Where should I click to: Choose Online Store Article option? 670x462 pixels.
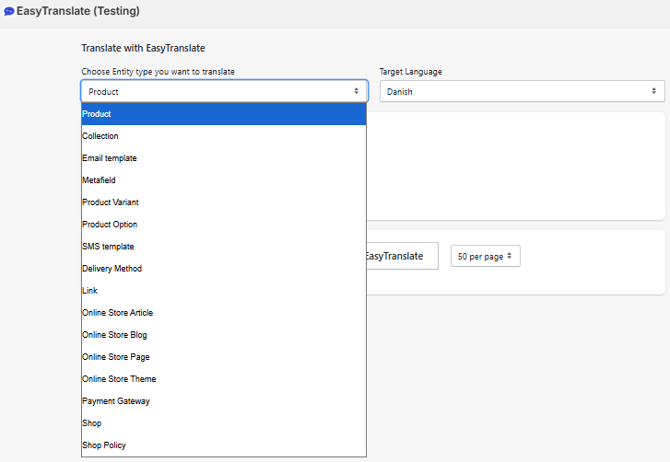pyautogui.click(x=118, y=313)
